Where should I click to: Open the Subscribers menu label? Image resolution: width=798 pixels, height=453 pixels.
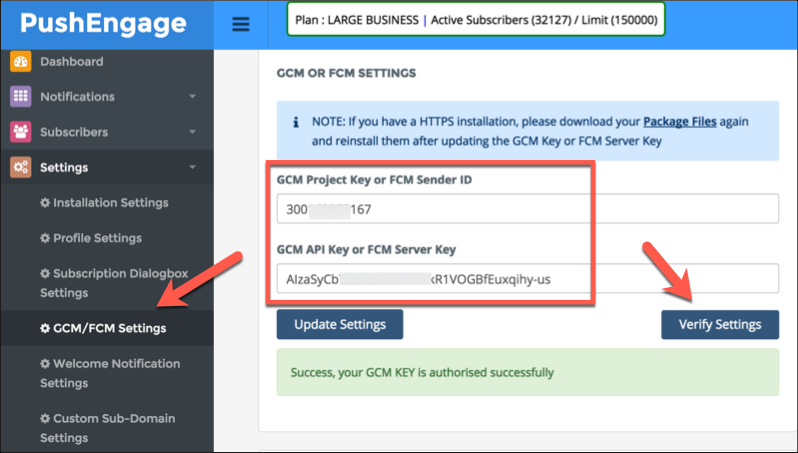[74, 132]
